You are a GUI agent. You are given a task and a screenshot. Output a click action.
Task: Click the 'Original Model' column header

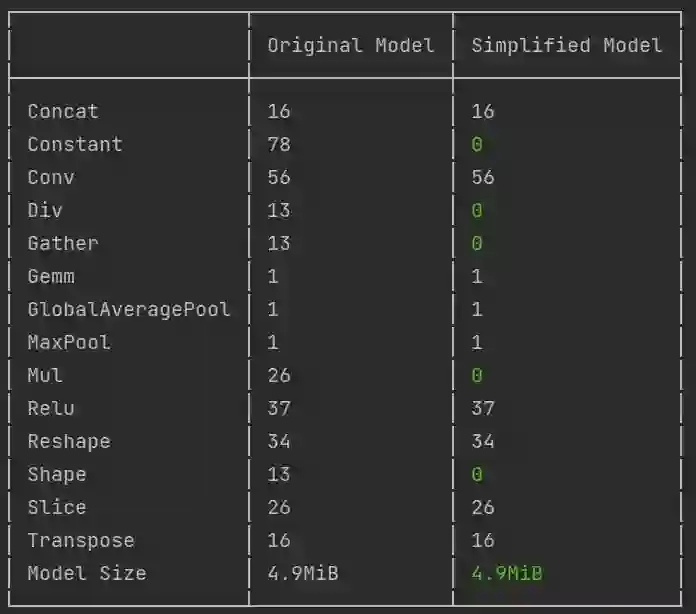(350, 45)
